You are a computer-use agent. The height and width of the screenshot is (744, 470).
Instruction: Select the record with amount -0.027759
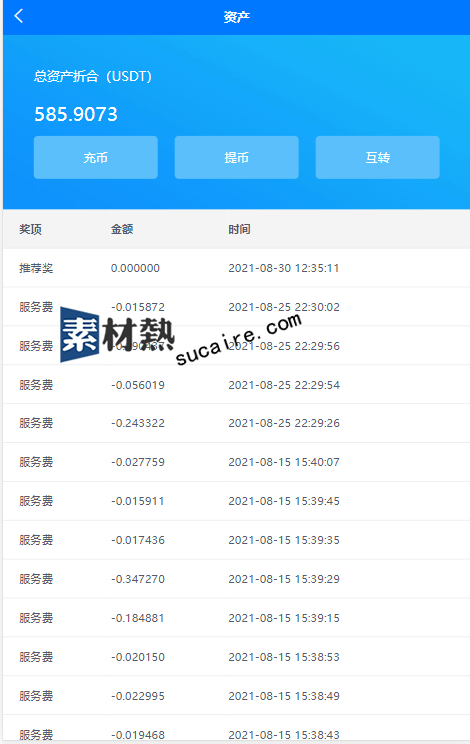236,462
